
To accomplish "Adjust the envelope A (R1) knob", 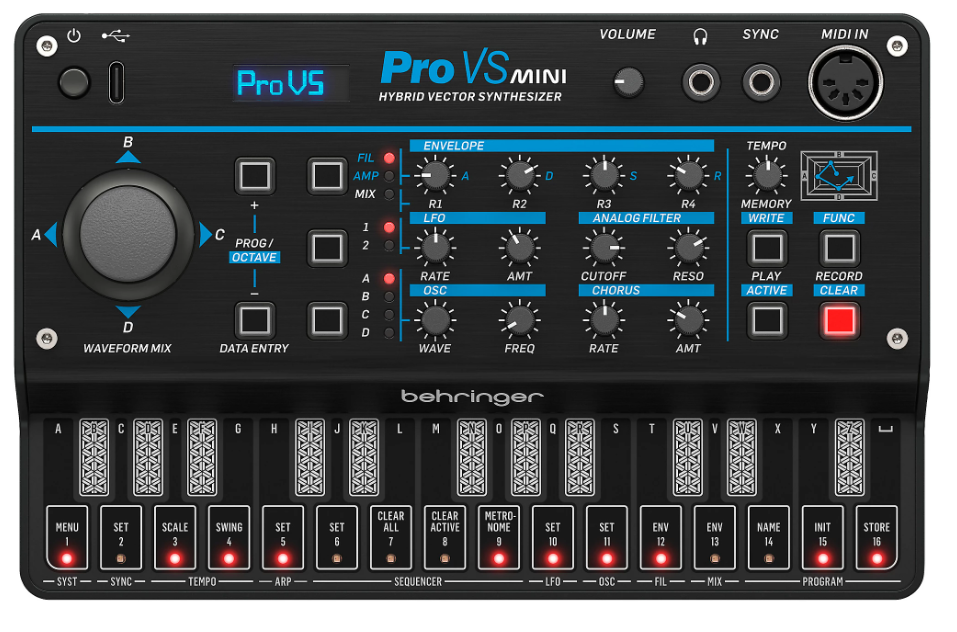I will pyautogui.click(x=435, y=175).
